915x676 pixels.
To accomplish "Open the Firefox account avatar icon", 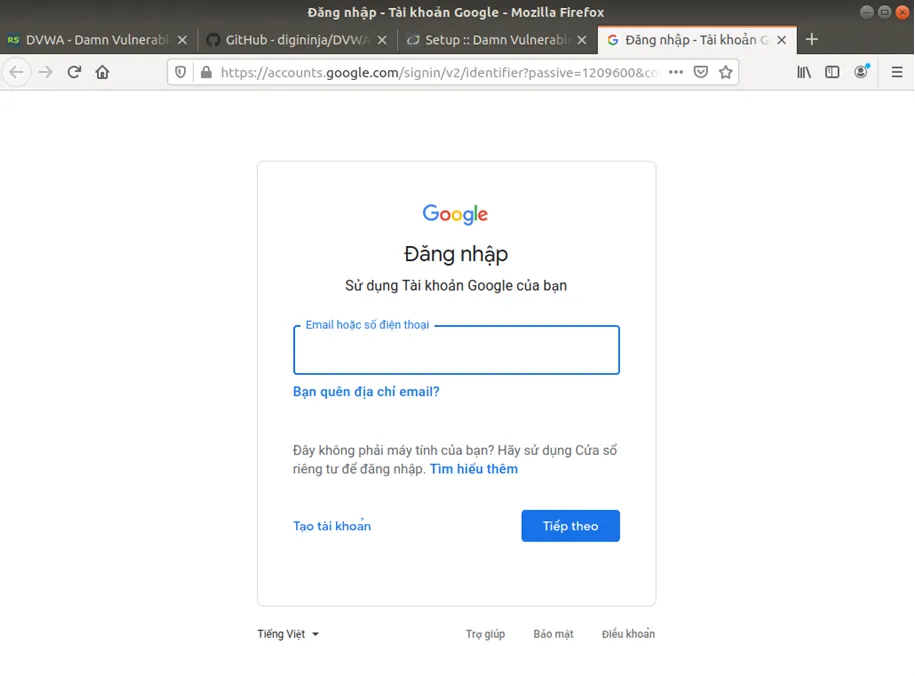I will point(861,72).
